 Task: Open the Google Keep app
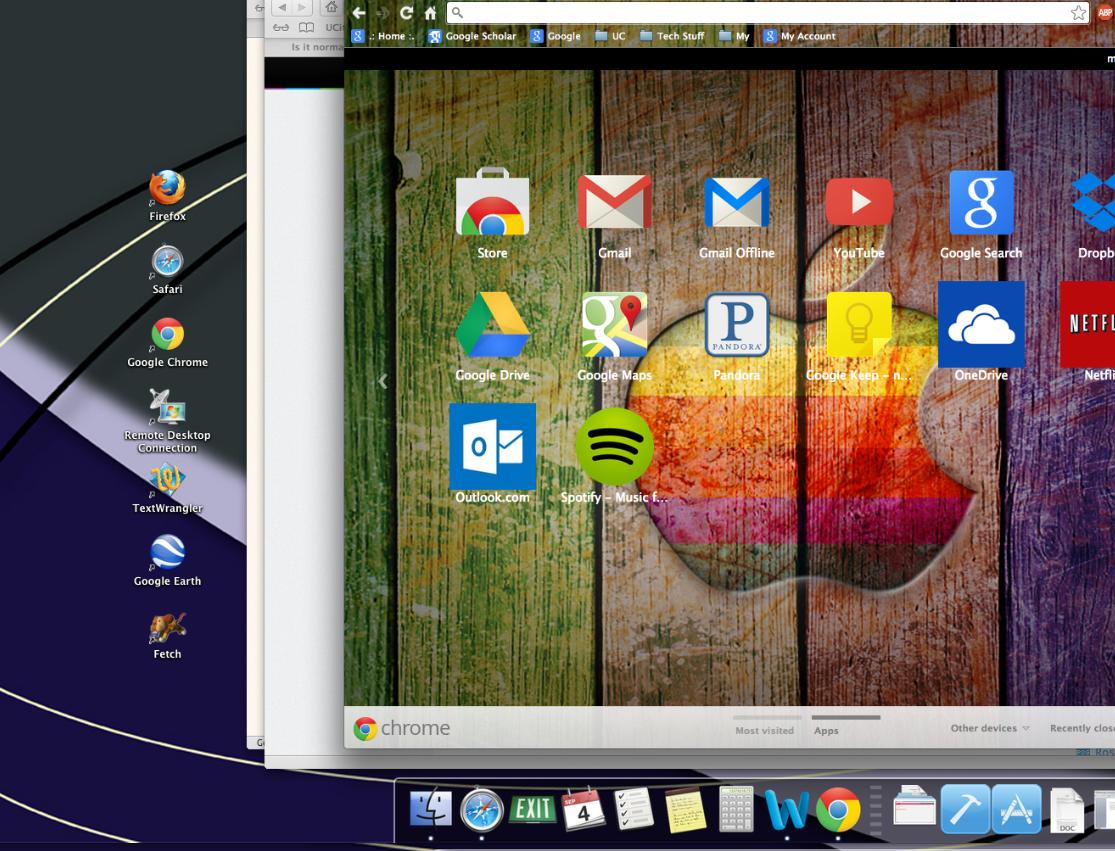pyautogui.click(x=859, y=325)
